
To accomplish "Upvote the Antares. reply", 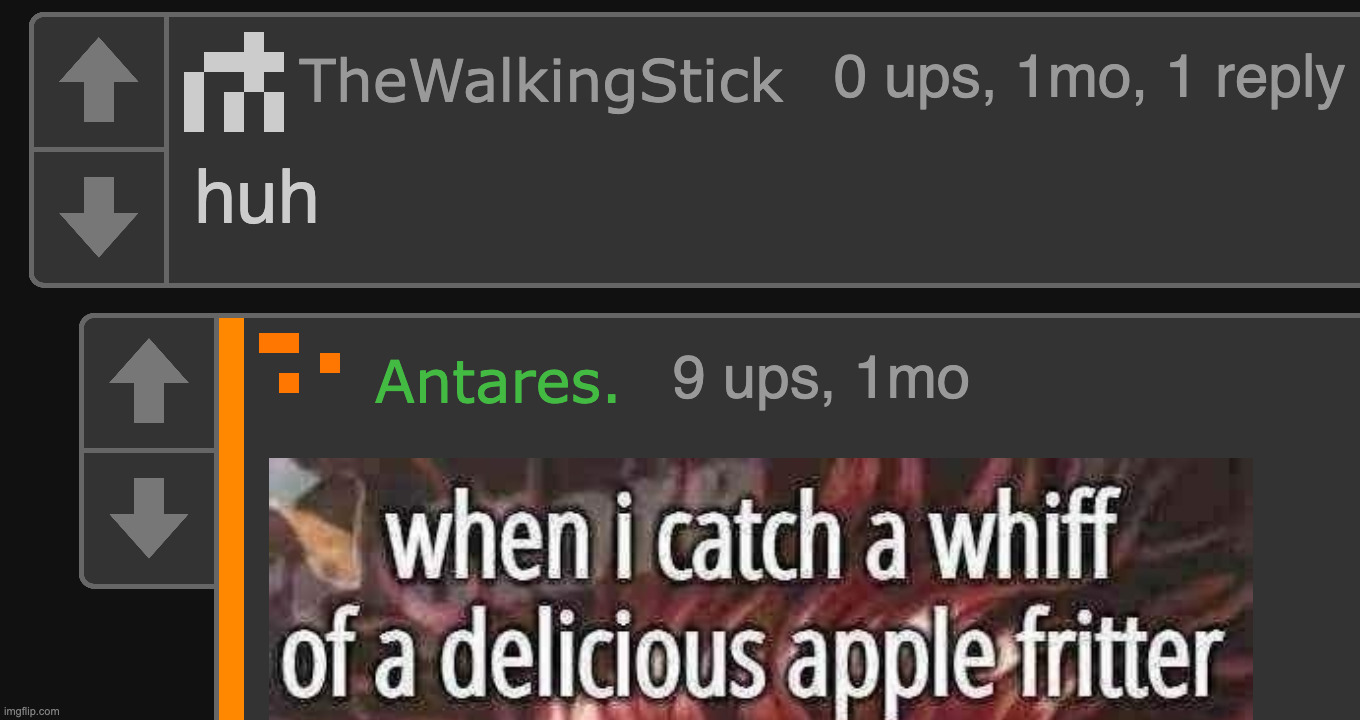I will pos(148,382).
